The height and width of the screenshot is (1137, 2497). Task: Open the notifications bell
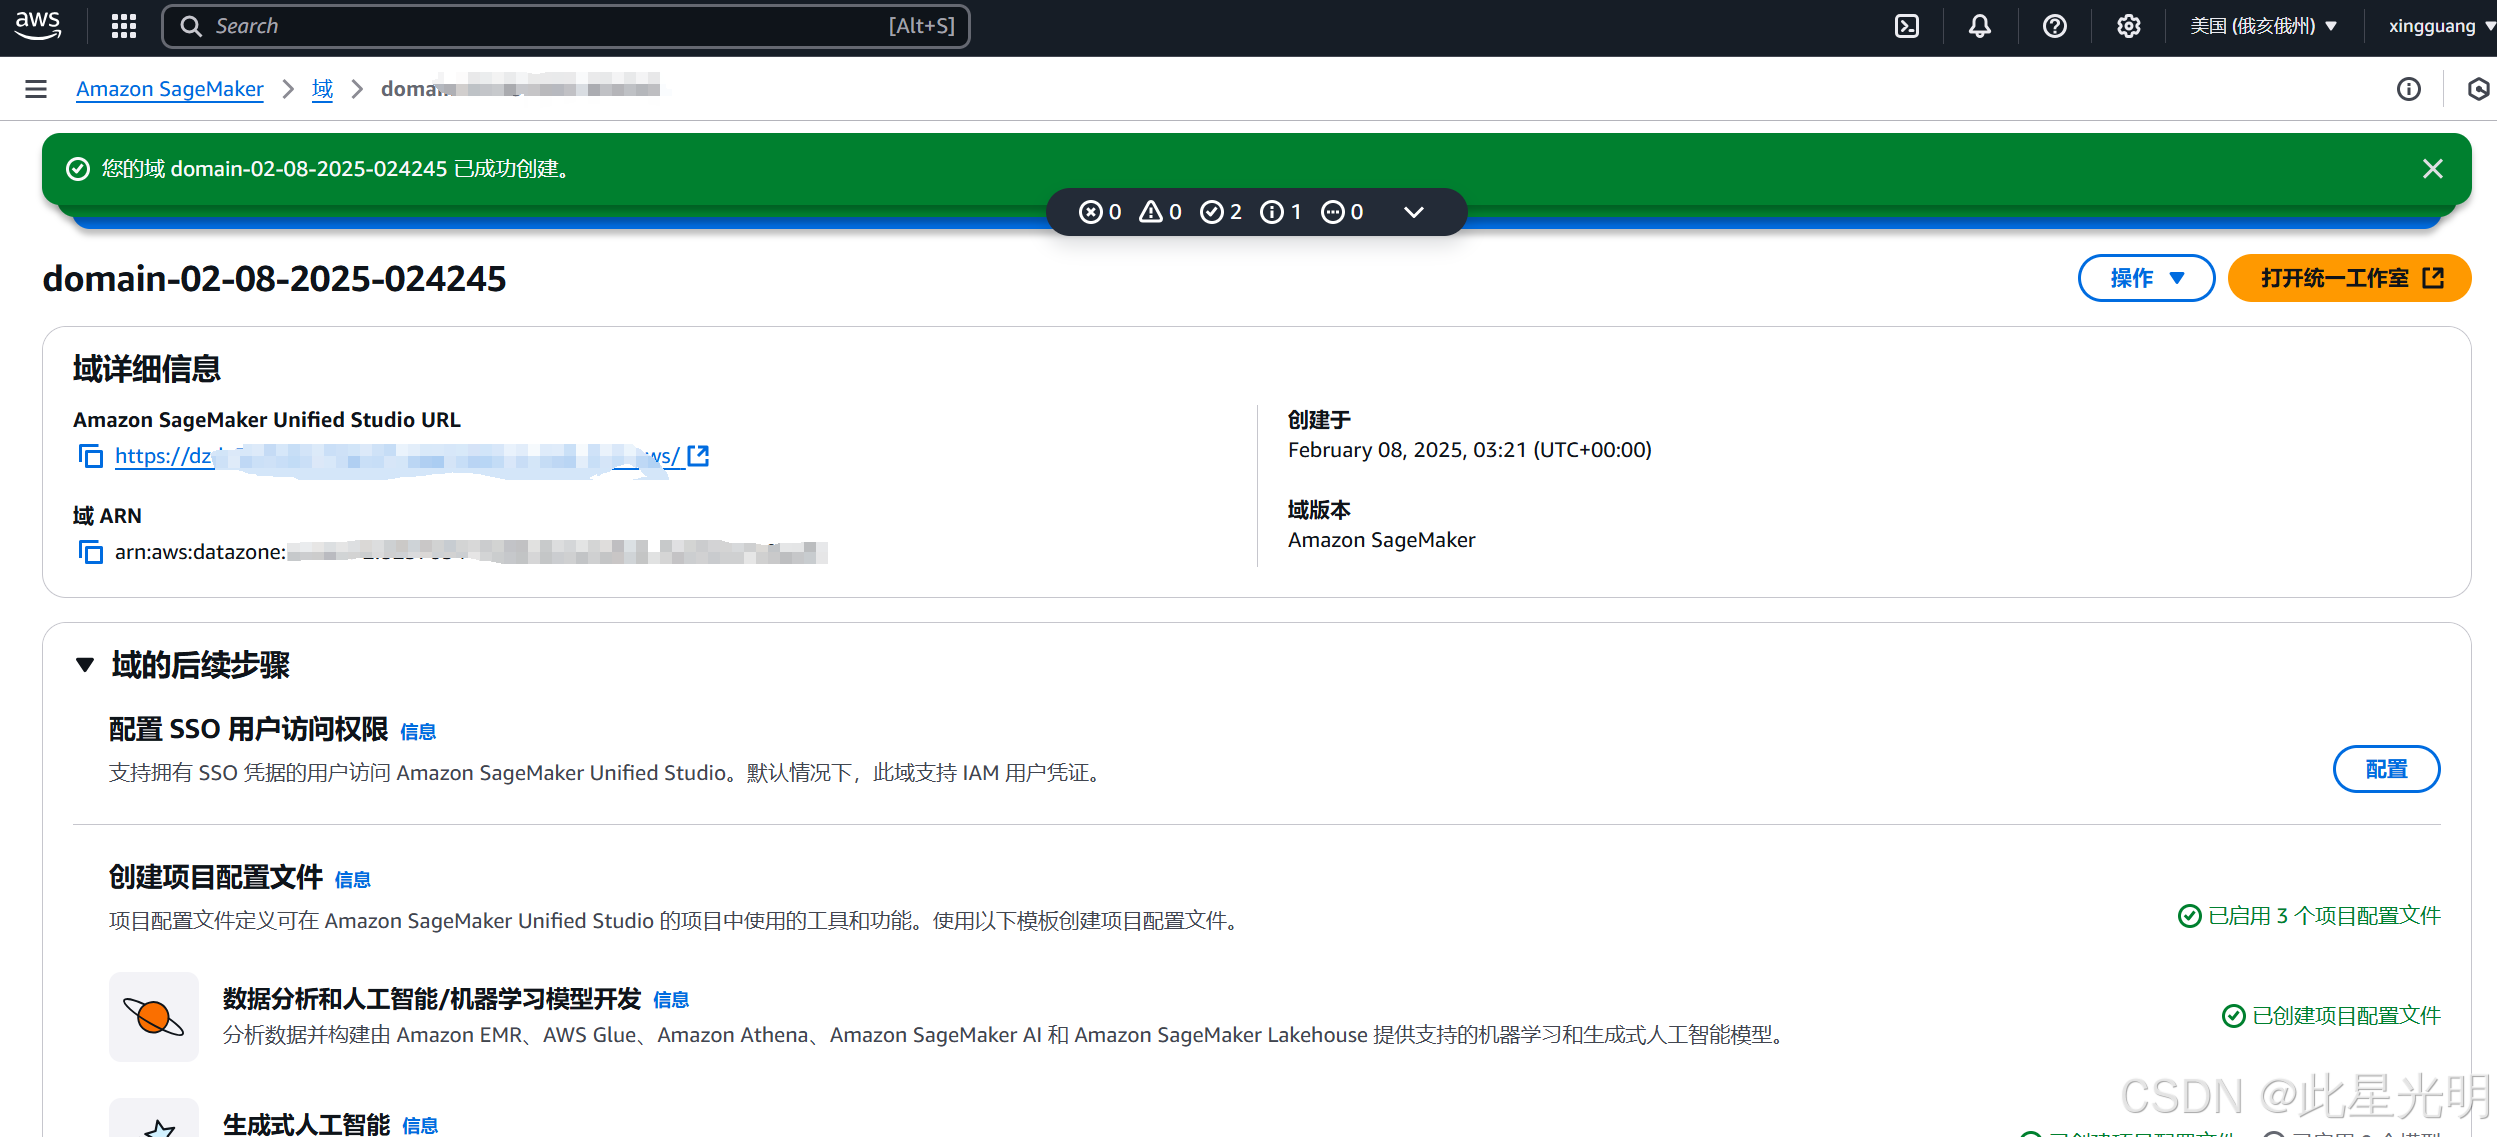point(1979,26)
